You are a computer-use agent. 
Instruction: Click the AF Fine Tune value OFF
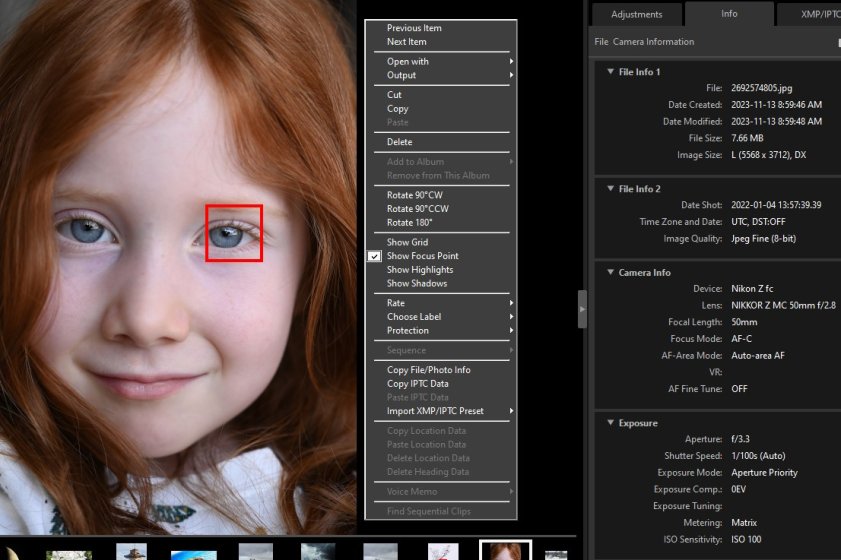click(739, 389)
